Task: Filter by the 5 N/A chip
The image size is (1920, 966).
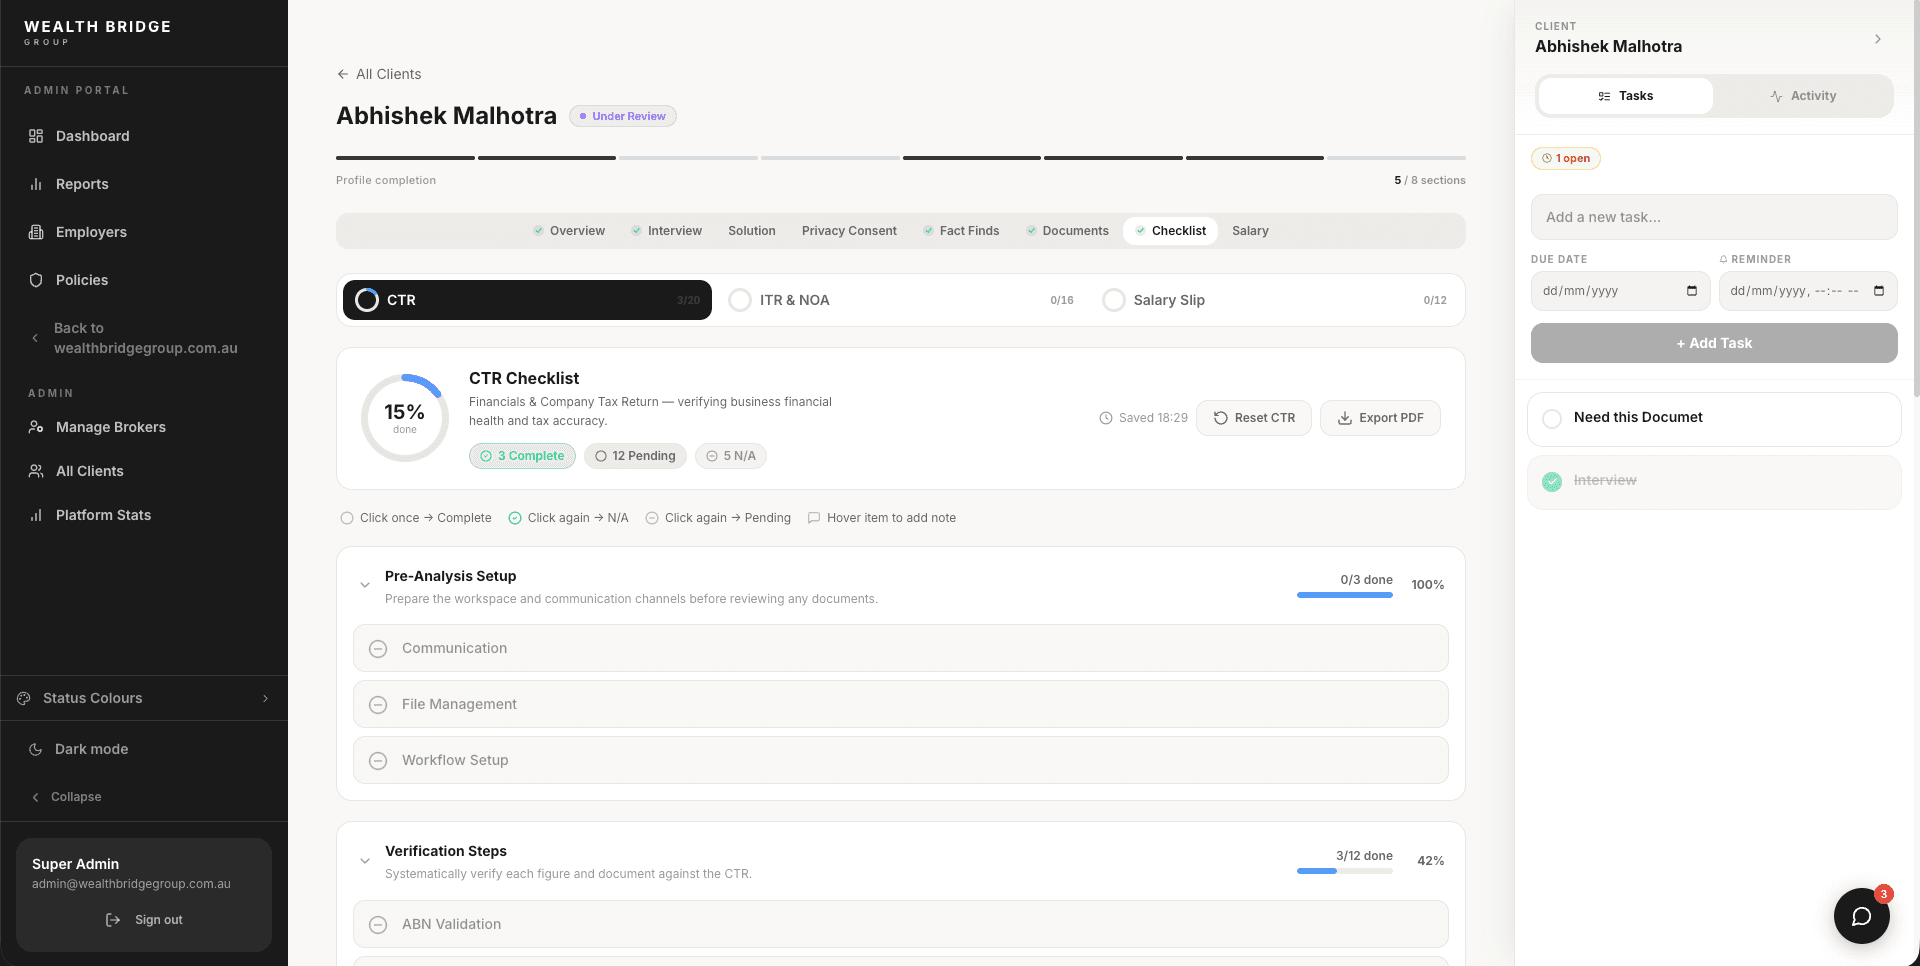Action: click(731, 456)
